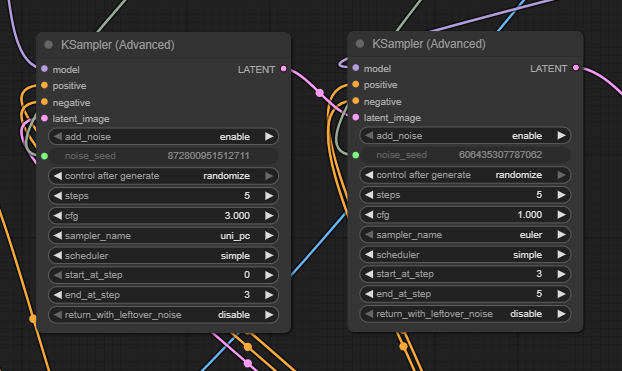Image resolution: width=622 pixels, height=371 pixels.
Task: Click the left node's model input socket
Action: click(44, 69)
